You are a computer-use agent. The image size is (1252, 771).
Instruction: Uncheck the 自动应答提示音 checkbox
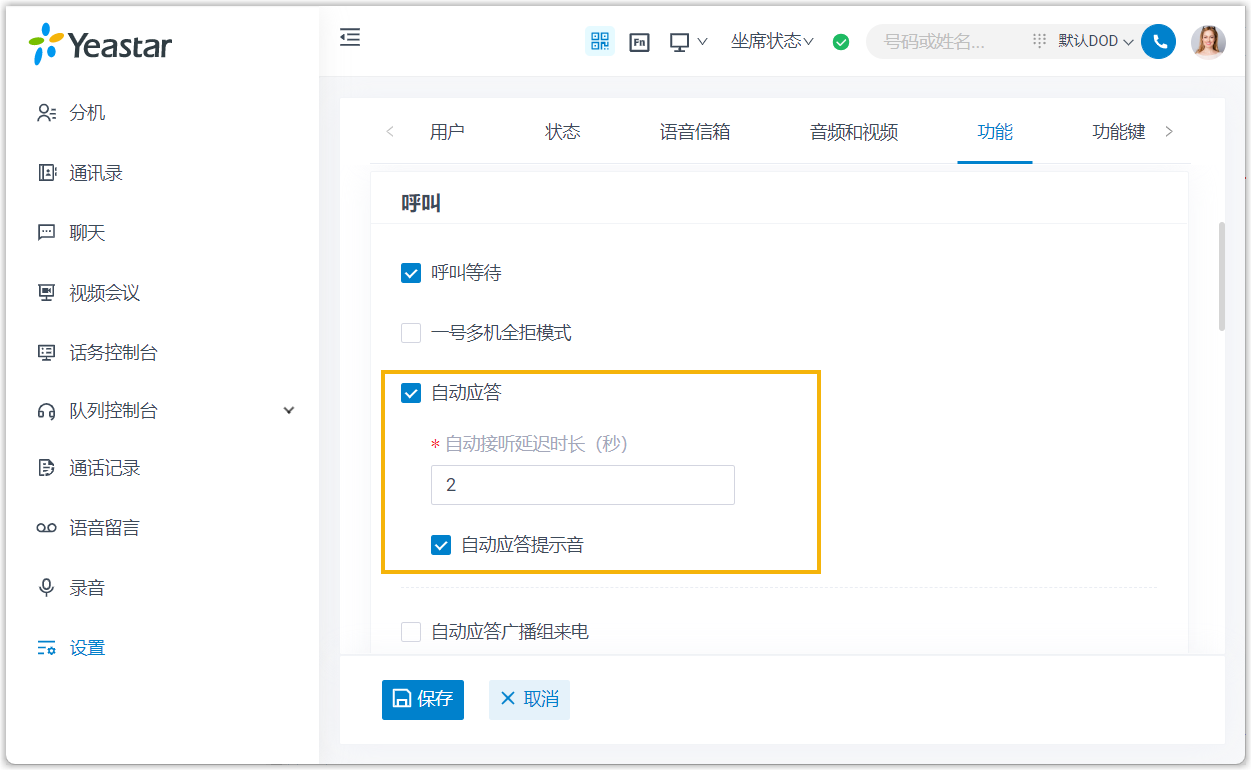[x=441, y=545]
